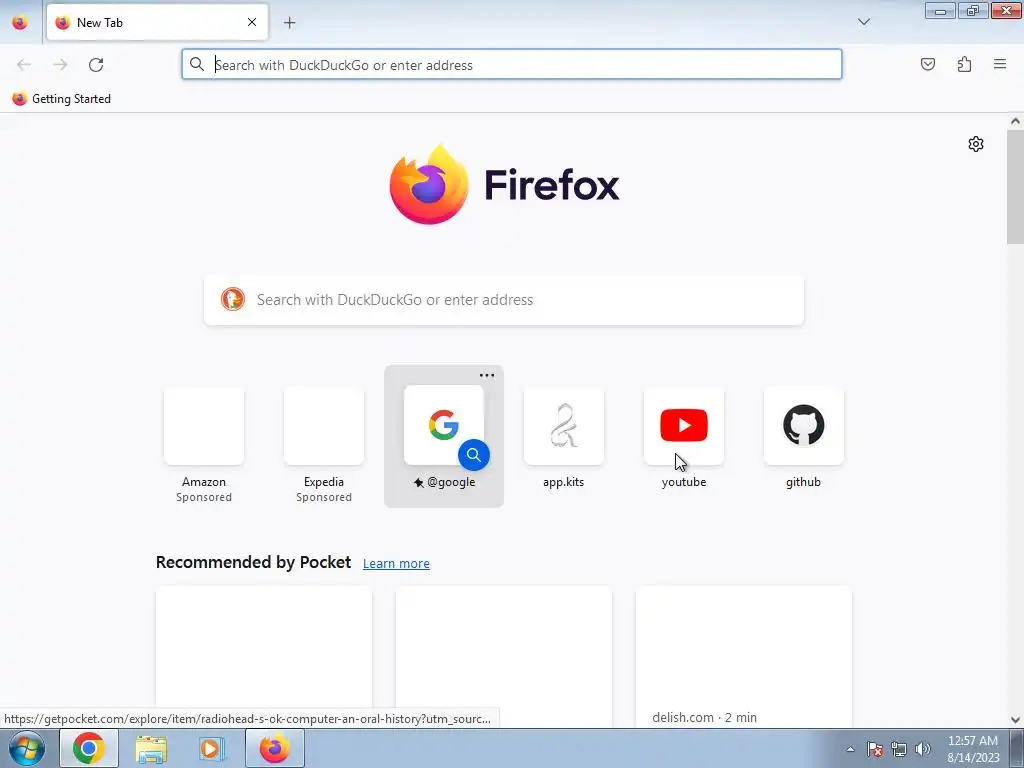Screen dimensions: 1024x768
Task: Focus the address bar search field
Action: click(x=511, y=65)
